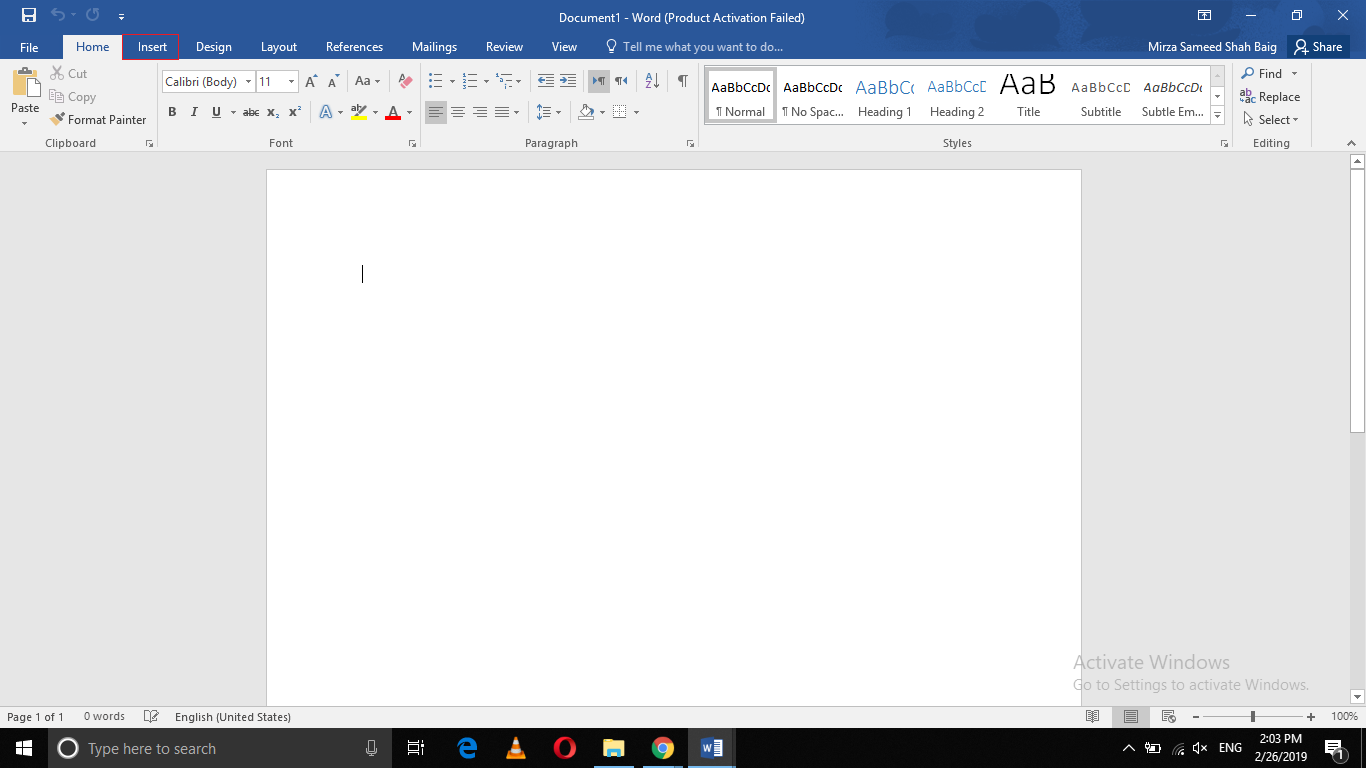Align text to the left
Viewport: 1366px width, 768px height.
(x=436, y=112)
